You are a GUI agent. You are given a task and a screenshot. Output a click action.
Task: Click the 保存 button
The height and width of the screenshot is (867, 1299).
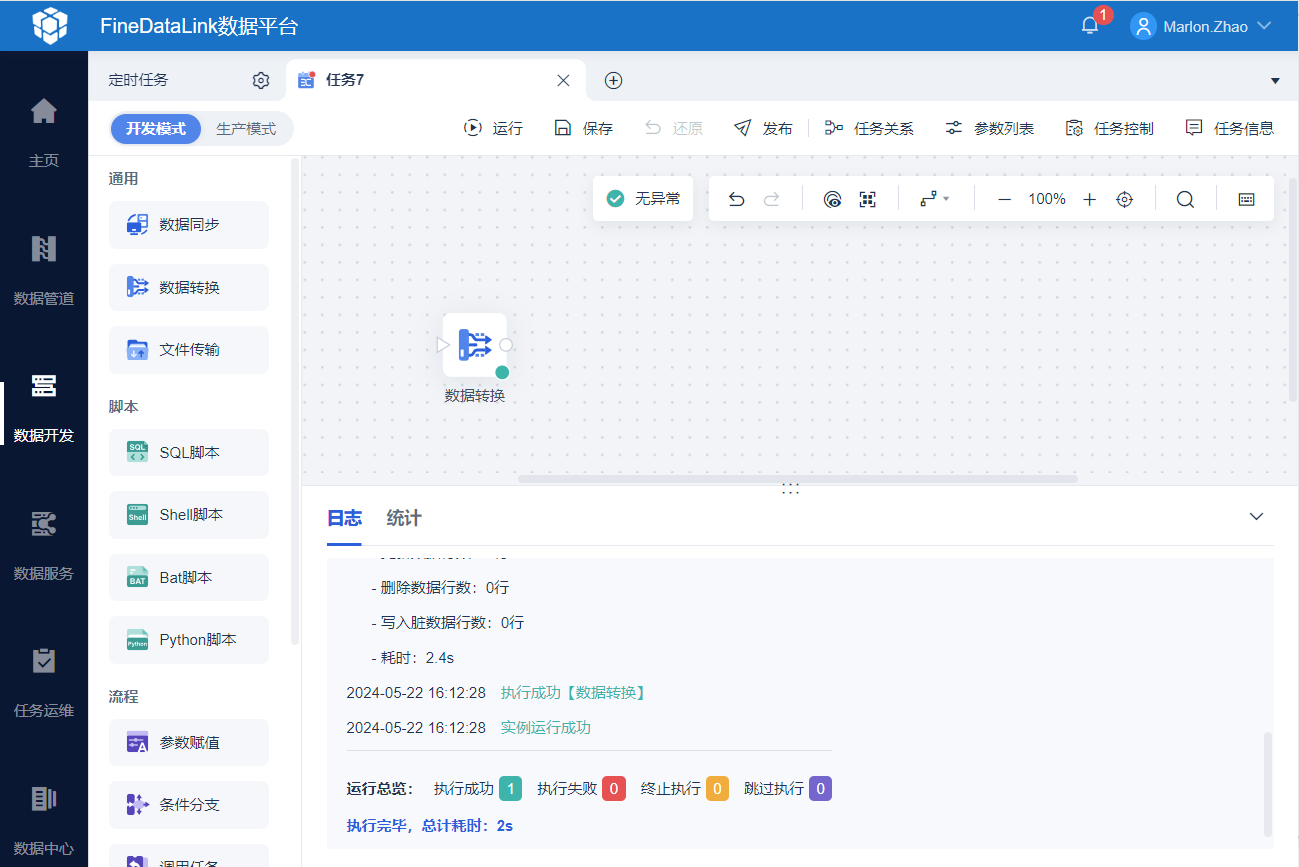pyautogui.click(x=583, y=128)
